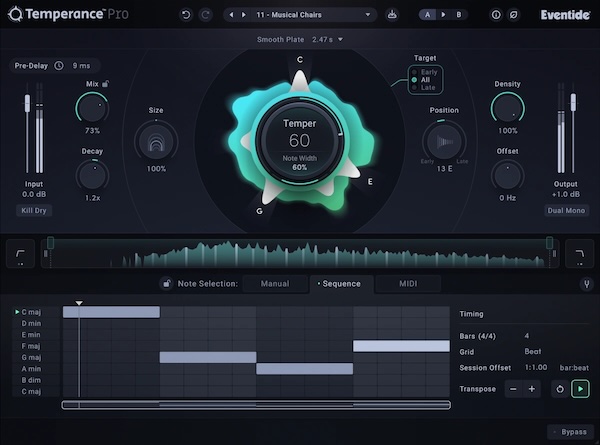Select the E min row label
The image size is (600, 445).
31,335
